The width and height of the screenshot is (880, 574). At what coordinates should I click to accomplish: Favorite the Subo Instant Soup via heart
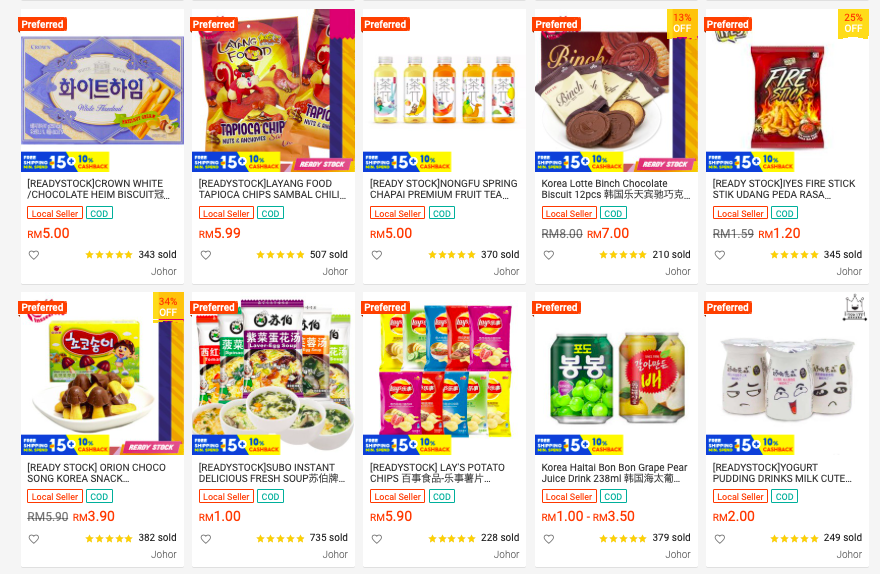point(206,539)
